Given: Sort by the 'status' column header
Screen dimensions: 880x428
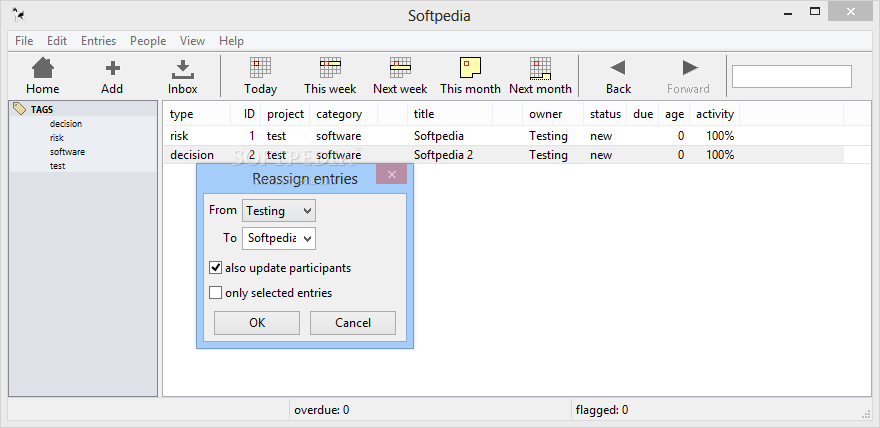Looking at the screenshot, I should tap(605, 114).
